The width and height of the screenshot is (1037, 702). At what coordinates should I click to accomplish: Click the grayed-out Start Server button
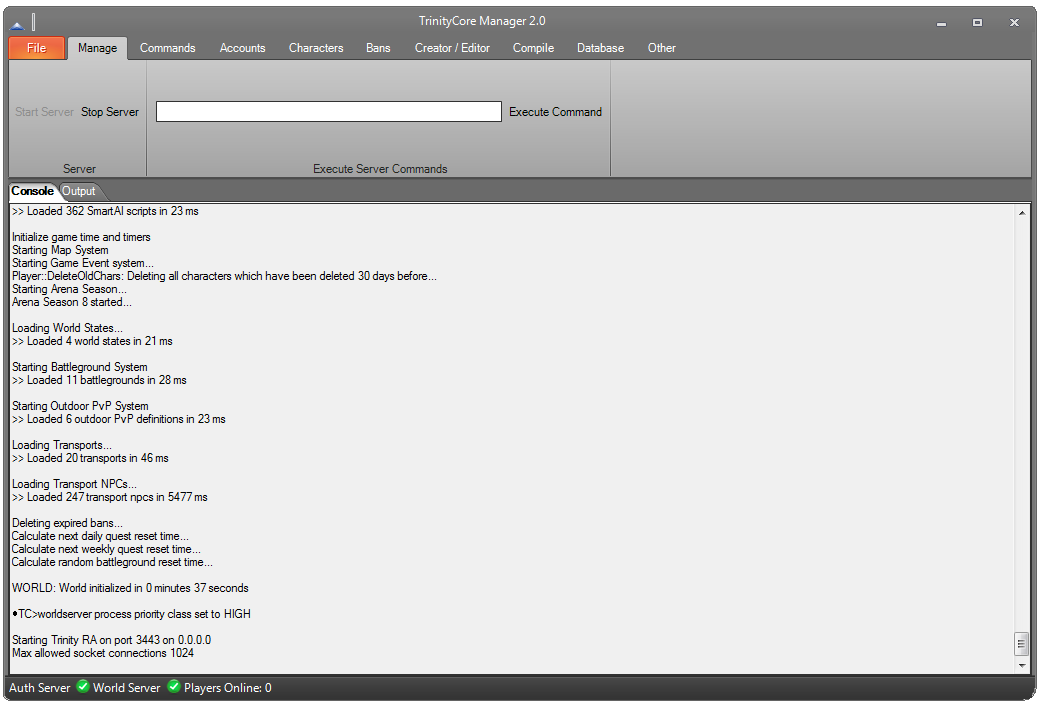pos(44,112)
